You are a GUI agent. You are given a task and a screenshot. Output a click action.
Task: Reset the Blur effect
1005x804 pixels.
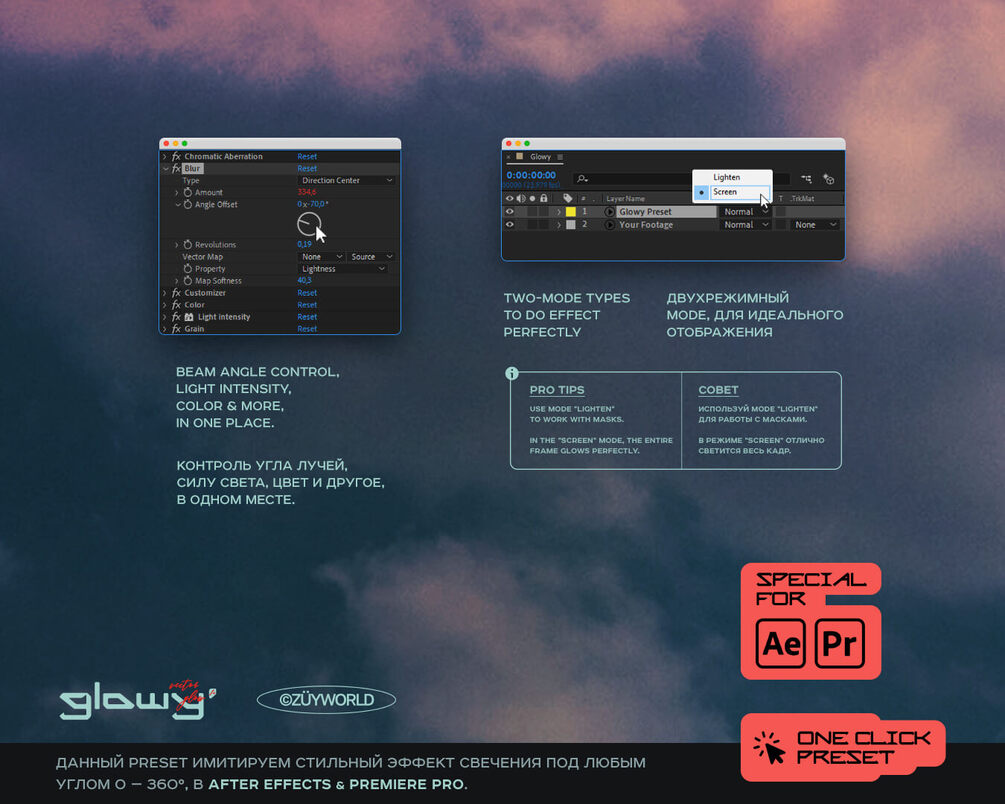click(x=307, y=169)
